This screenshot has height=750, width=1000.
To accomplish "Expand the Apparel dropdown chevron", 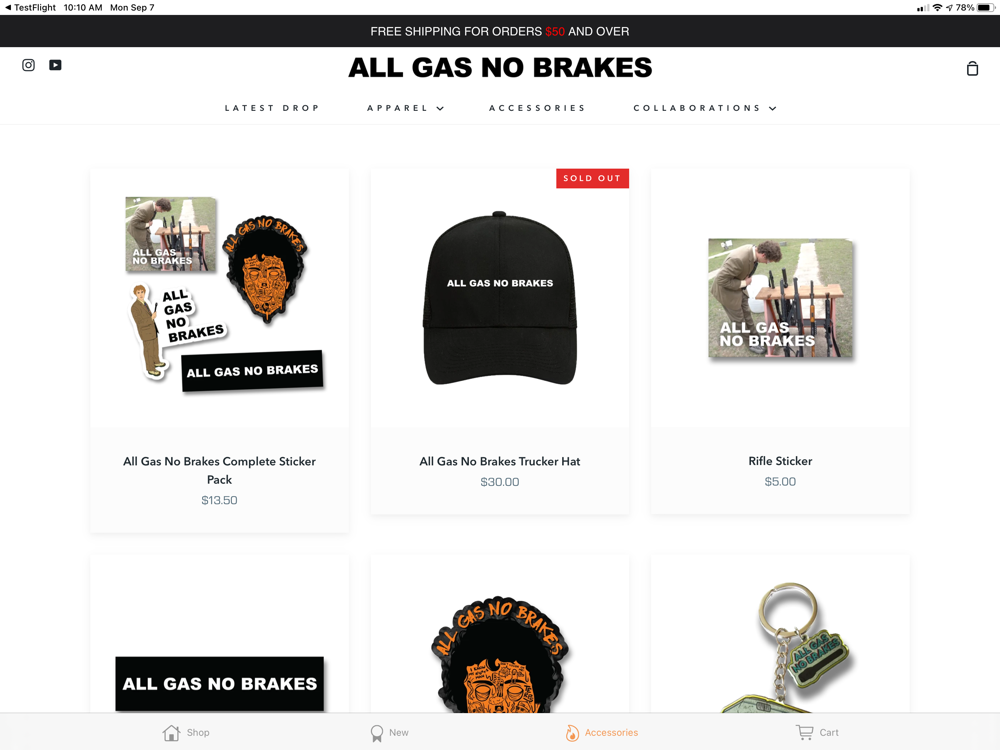I will click(x=440, y=108).
